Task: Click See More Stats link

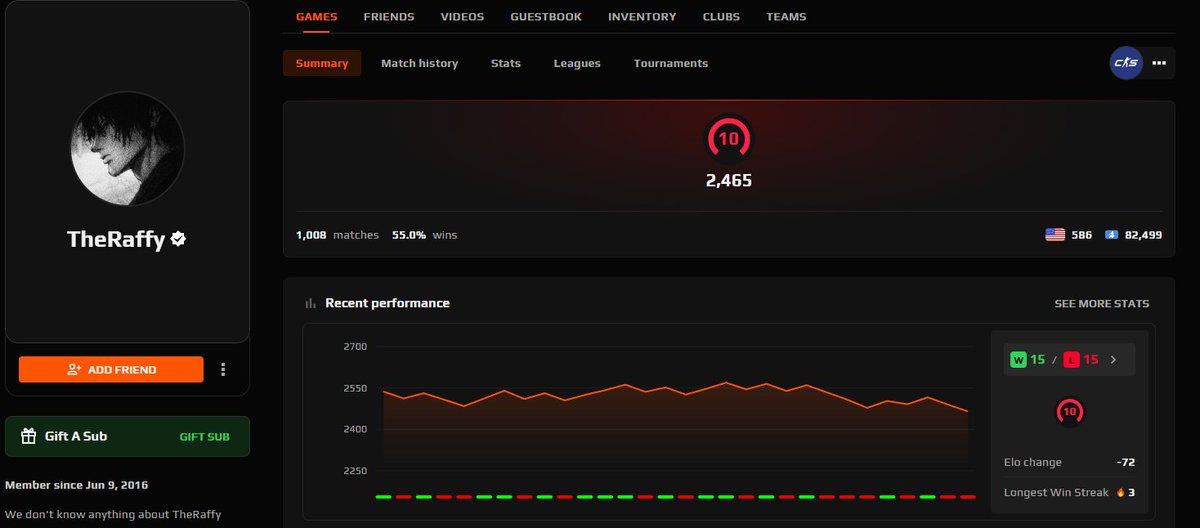Action: (1102, 303)
